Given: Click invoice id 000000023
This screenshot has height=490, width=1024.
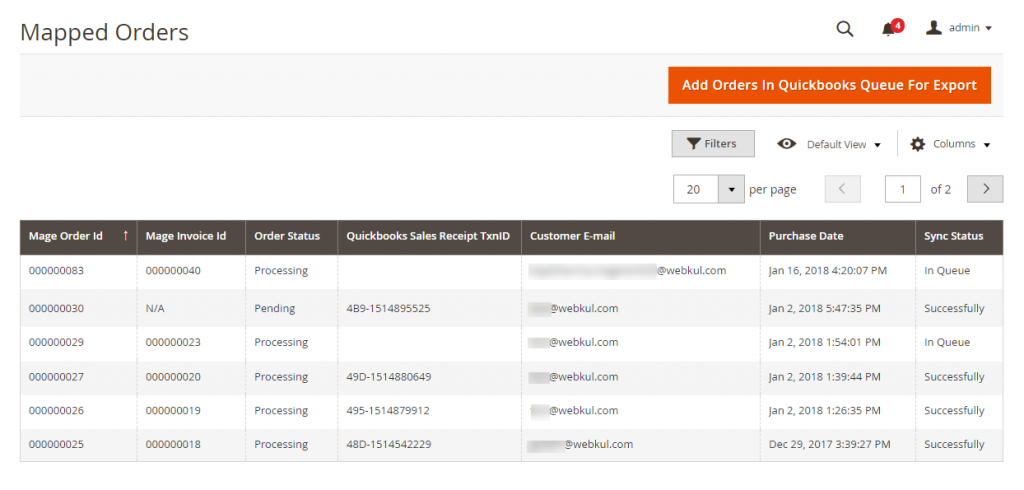Looking at the screenshot, I should 173,342.
